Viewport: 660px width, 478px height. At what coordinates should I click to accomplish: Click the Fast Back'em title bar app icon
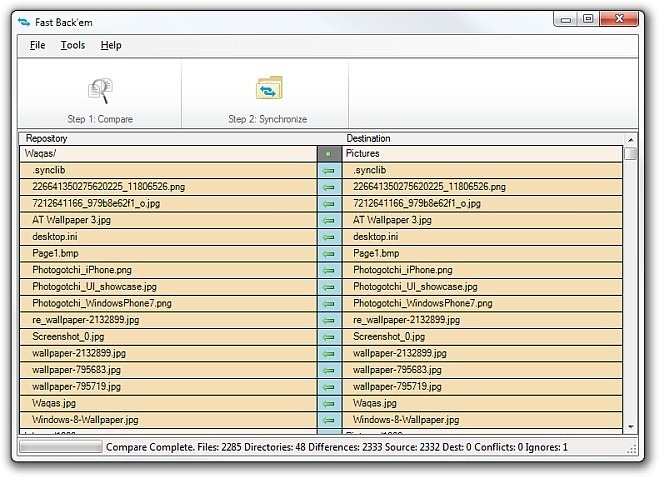[x=25, y=19]
